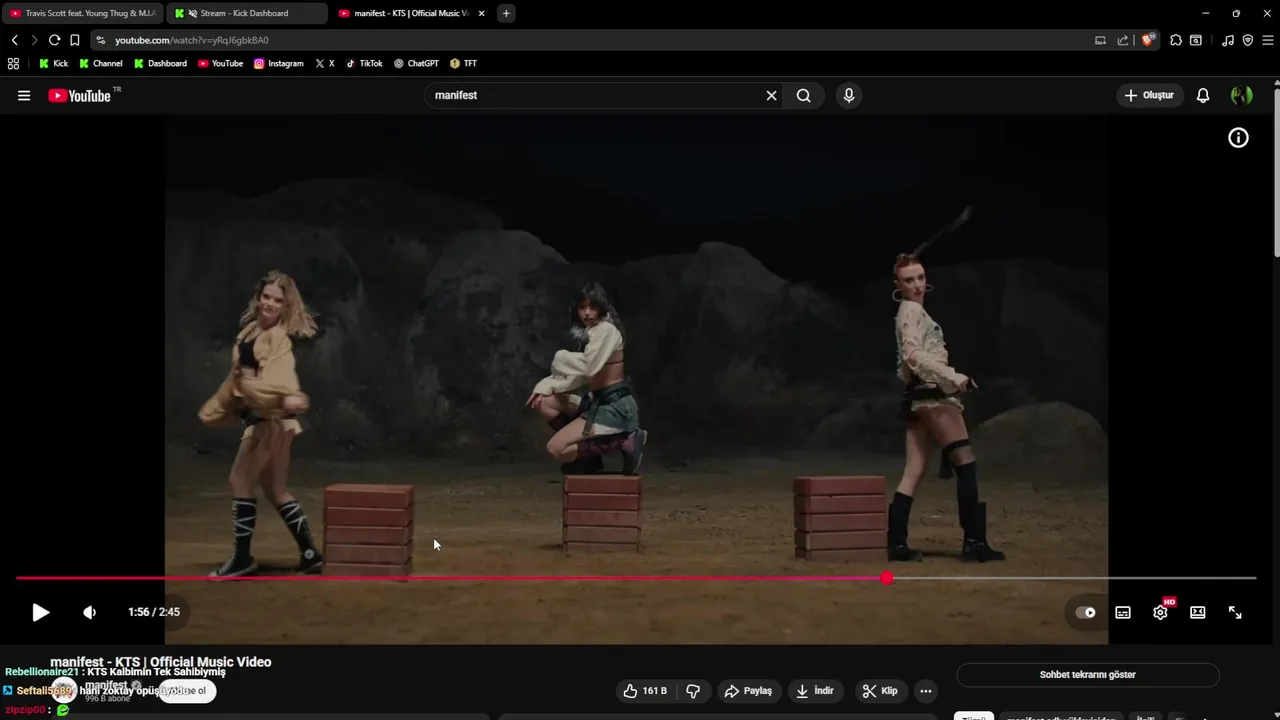The height and width of the screenshot is (720, 1280).
Task: Share the video via Paylaş
Action: pyautogui.click(x=748, y=691)
